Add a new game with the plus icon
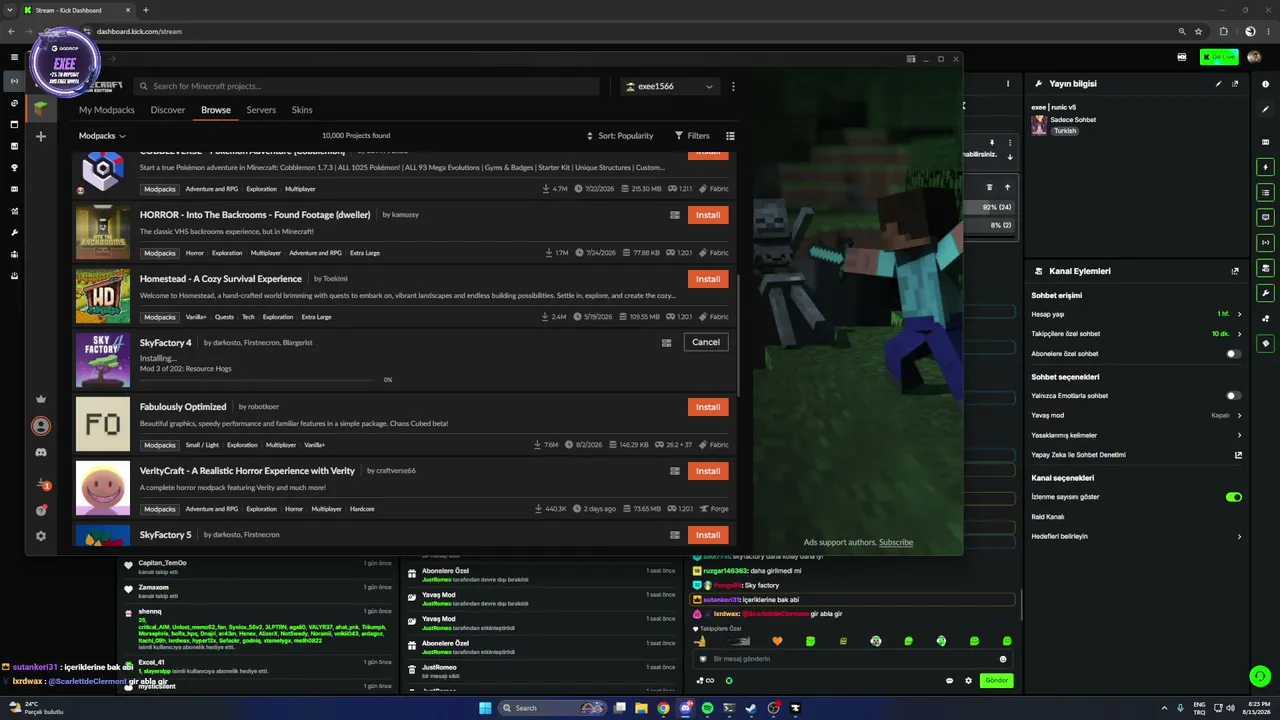The height and width of the screenshot is (720, 1280). [41, 136]
